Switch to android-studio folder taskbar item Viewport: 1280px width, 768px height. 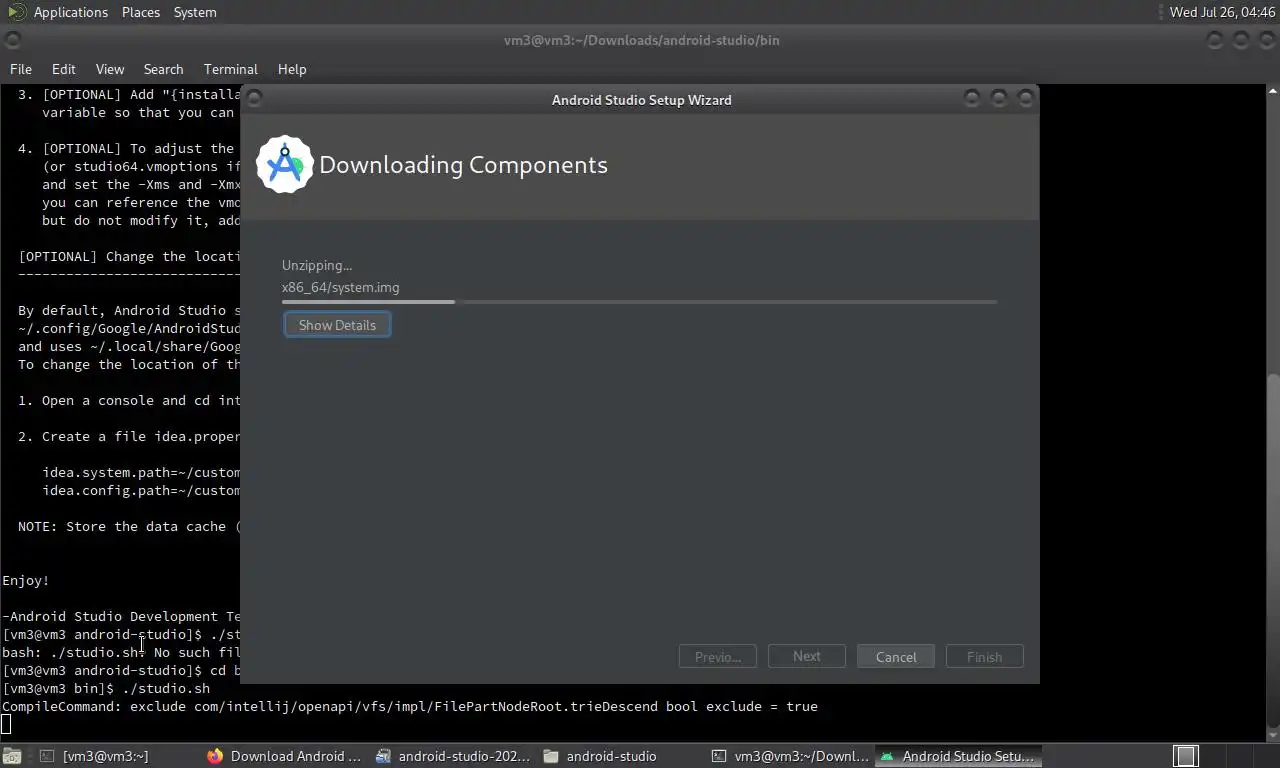(622, 756)
